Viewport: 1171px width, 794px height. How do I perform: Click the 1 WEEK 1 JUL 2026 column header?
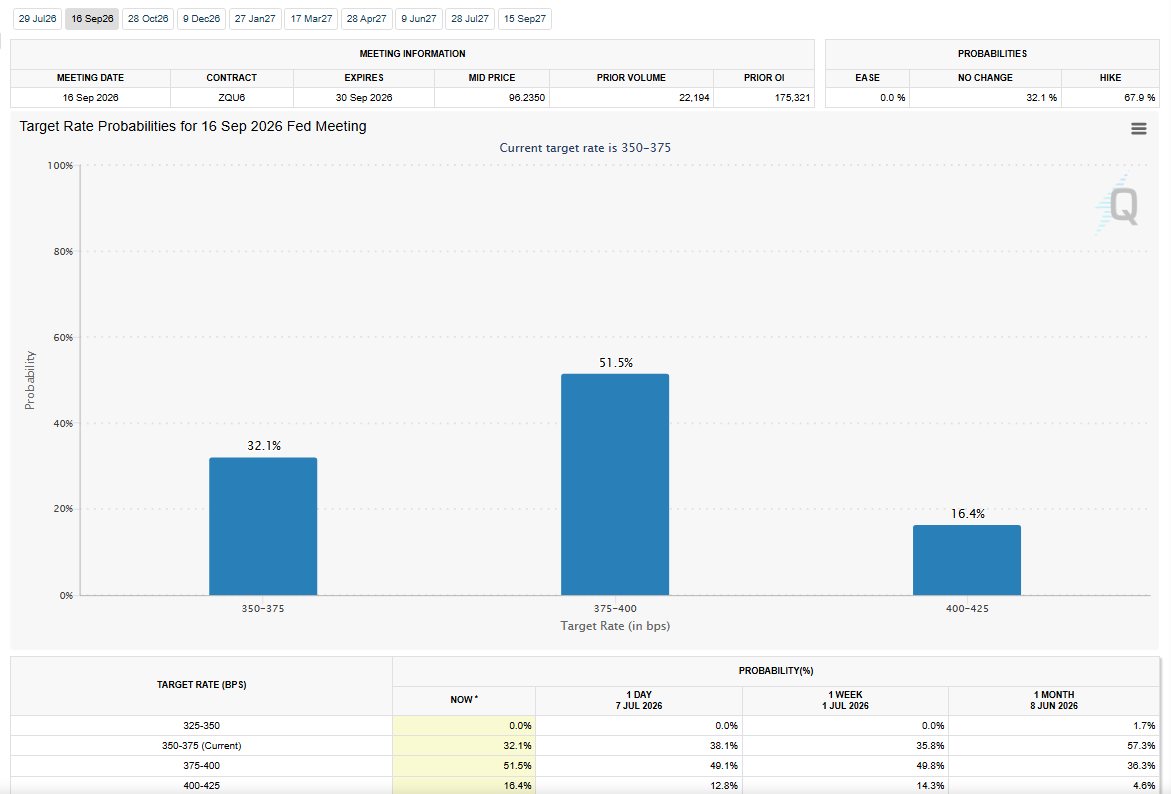point(845,700)
